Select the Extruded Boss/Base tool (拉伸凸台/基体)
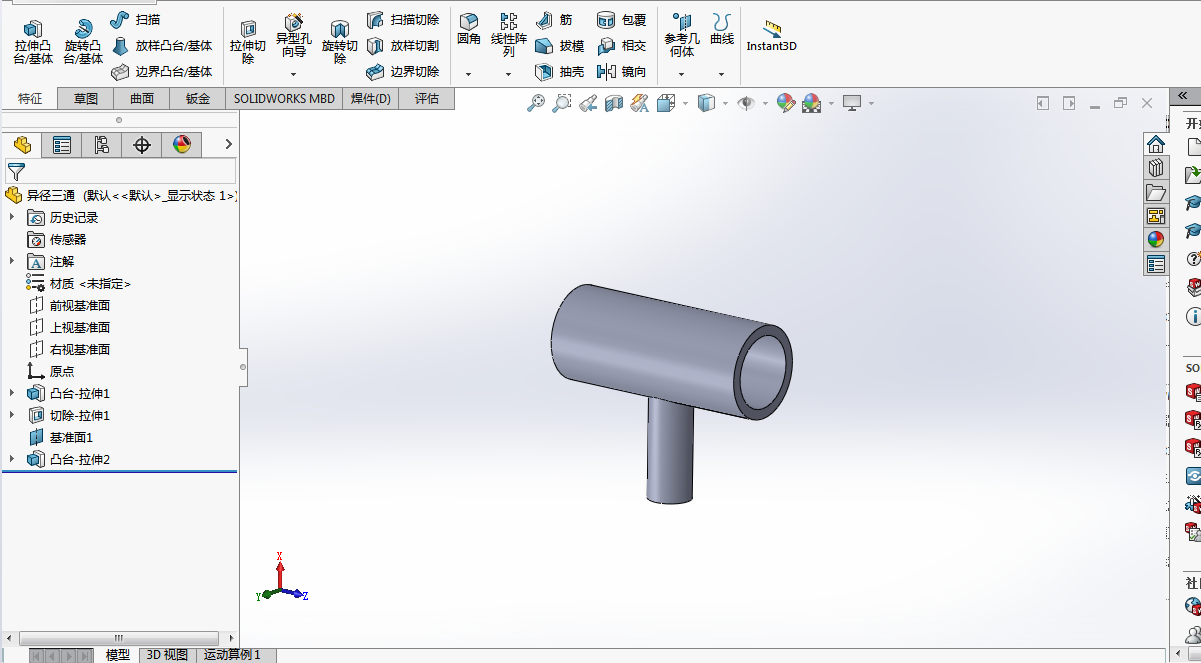 (33, 41)
